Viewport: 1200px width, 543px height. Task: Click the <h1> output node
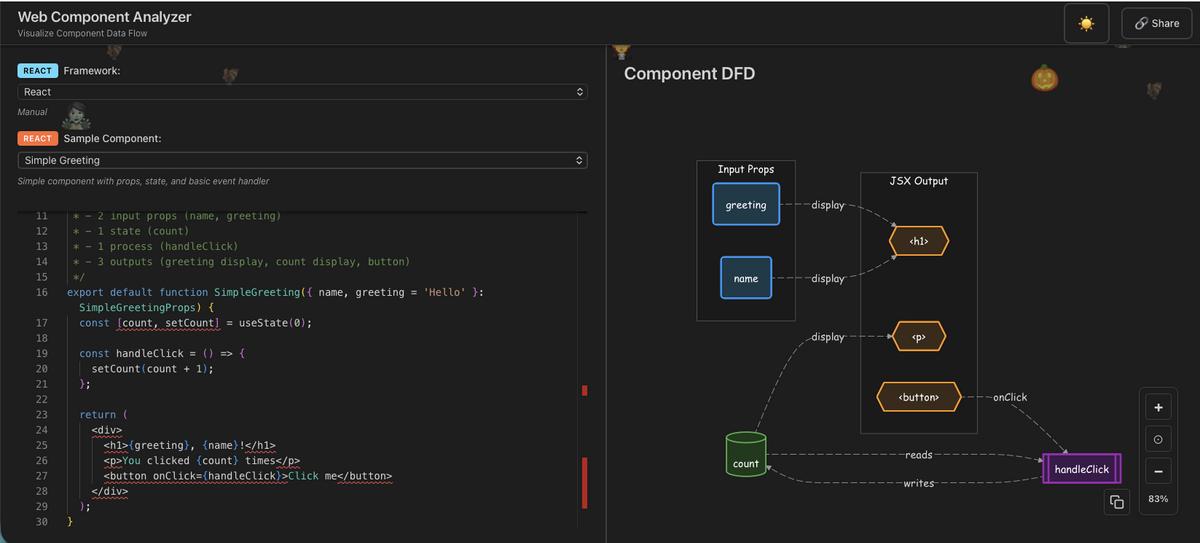[918, 241]
